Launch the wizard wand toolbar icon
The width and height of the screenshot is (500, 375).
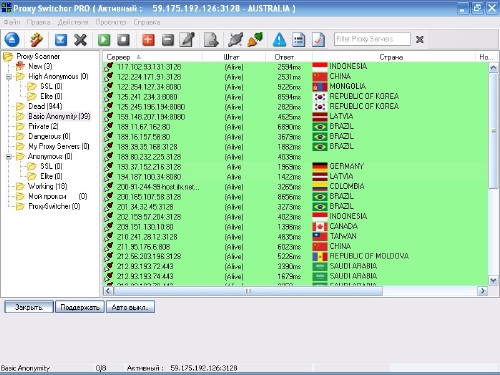tap(36, 40)
